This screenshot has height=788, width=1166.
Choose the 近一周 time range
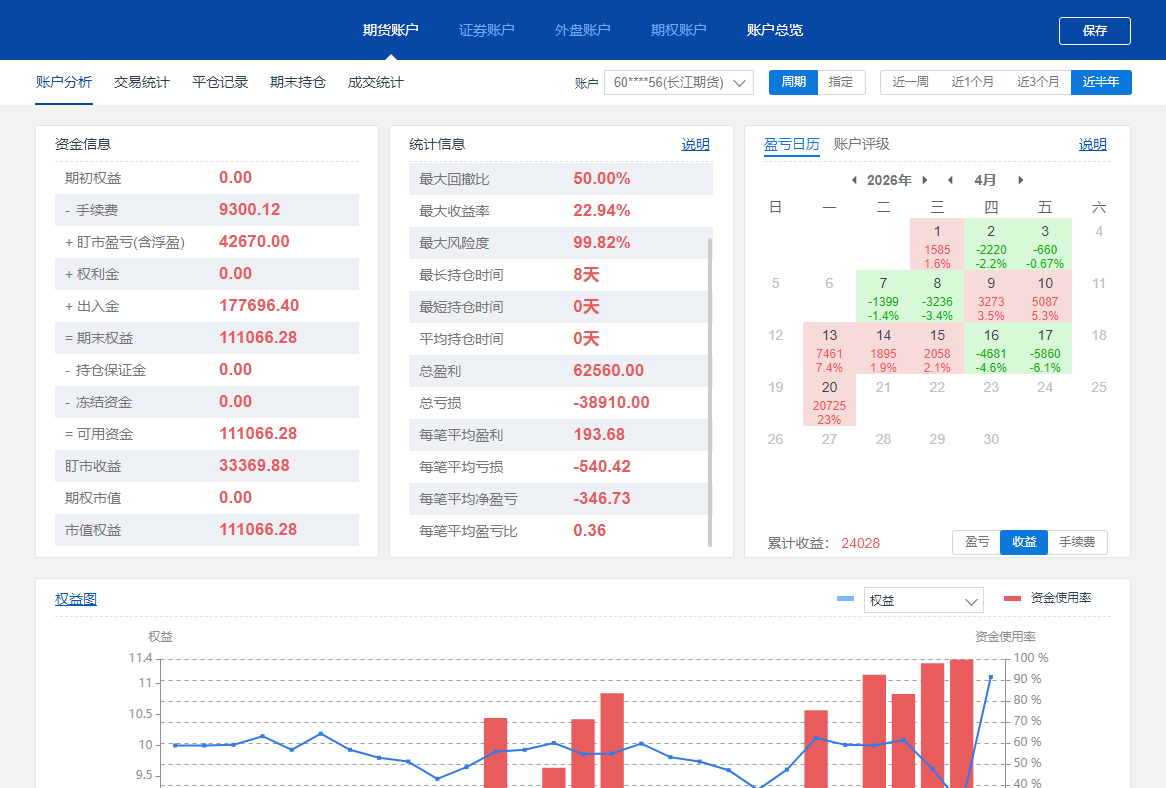coord(910,82)
